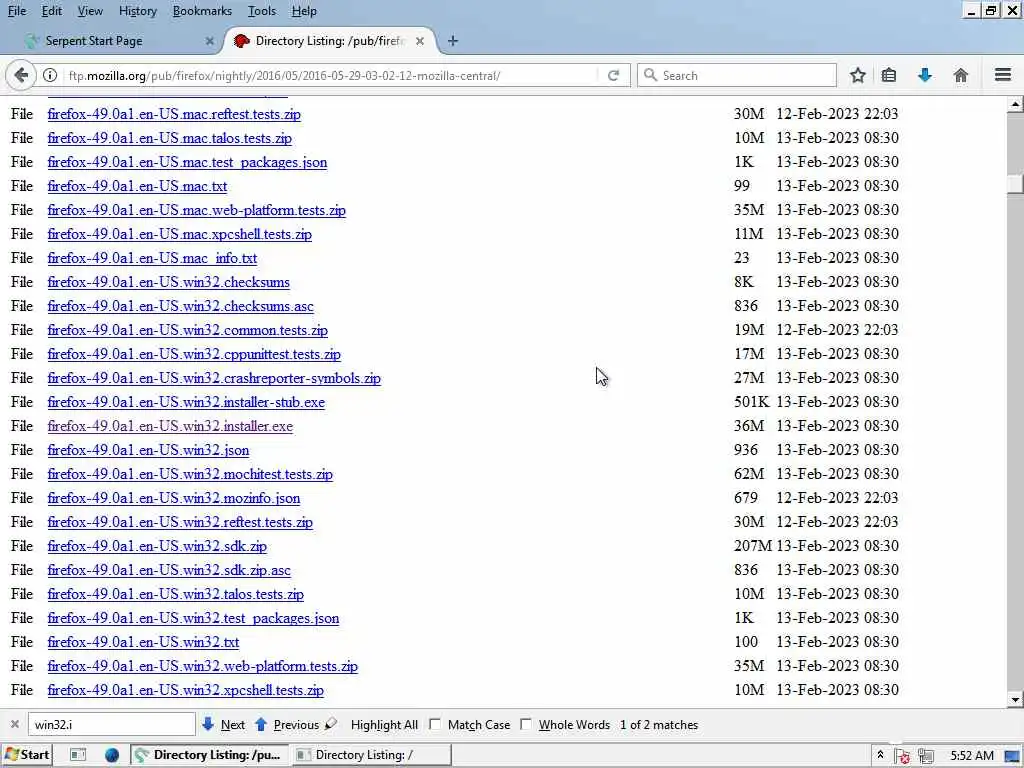Image resolution: width=1024 pixels, height=768 pixels.
Task: Open the Help menu
Action: pyautogui.click(x=304, y=11)
